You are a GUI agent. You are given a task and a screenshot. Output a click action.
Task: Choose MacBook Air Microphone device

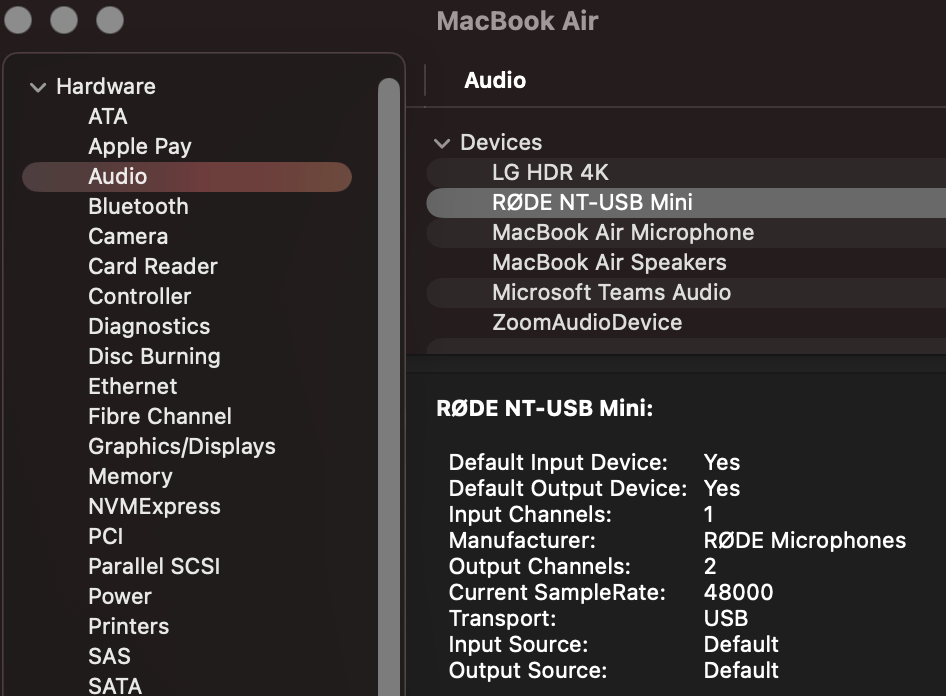click(x=622, y=233)
